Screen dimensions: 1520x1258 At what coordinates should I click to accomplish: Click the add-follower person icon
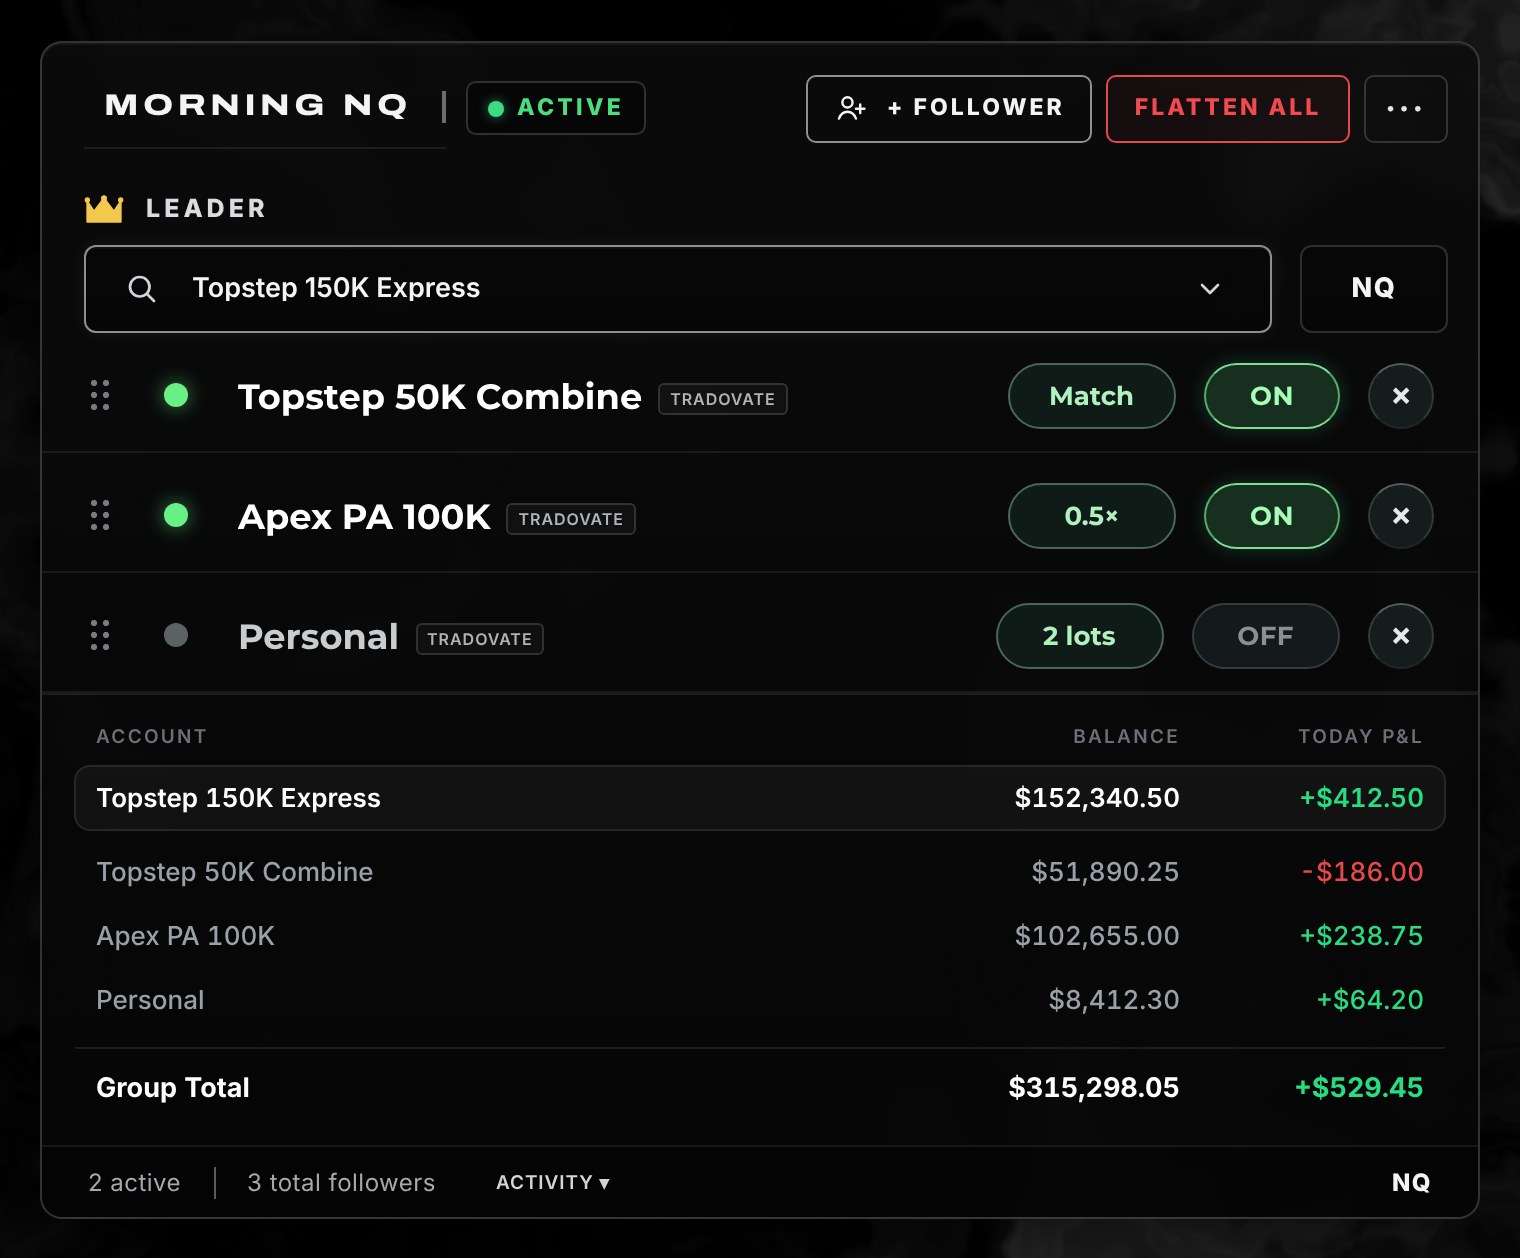point(851,108)
